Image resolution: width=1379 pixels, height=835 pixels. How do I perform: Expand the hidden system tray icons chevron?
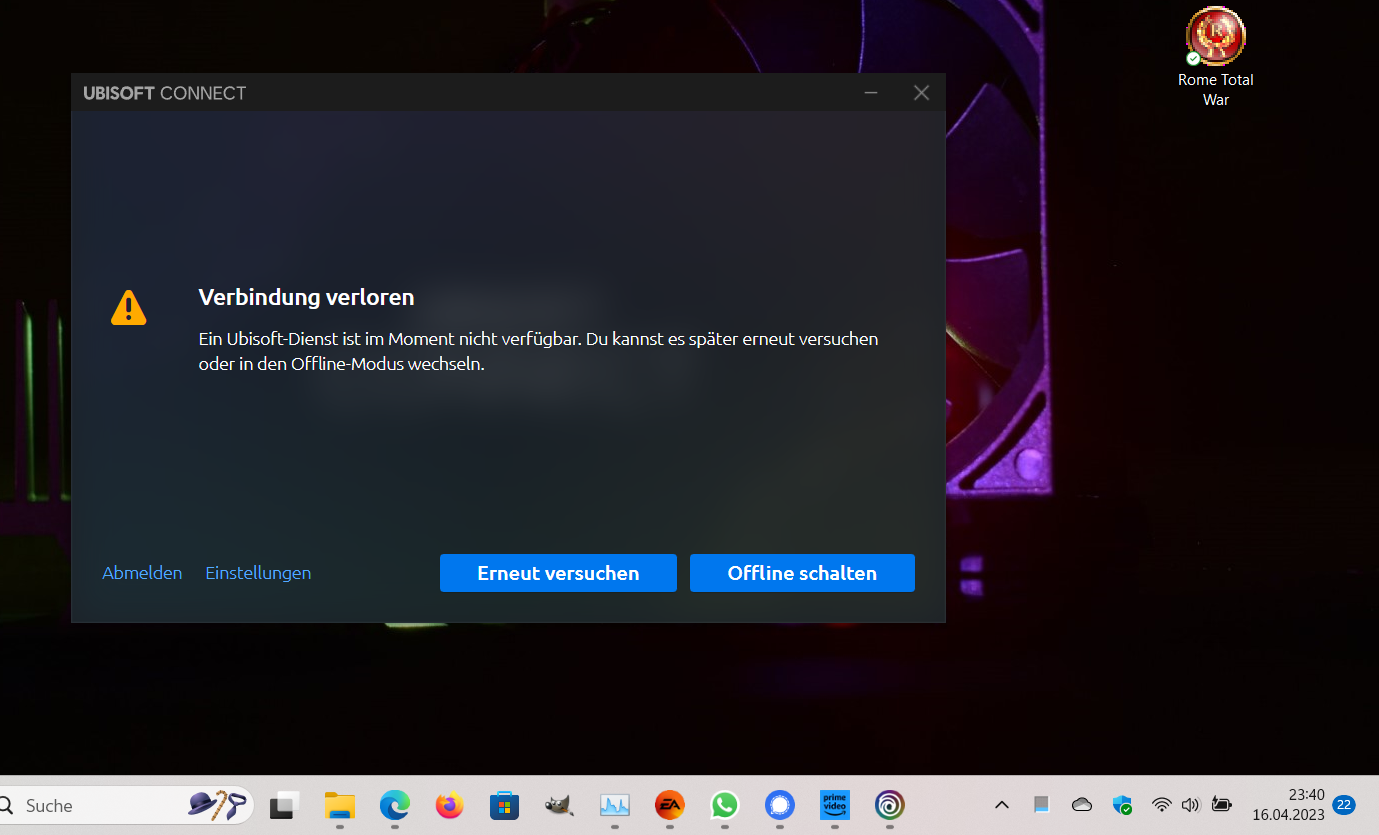1002,805
